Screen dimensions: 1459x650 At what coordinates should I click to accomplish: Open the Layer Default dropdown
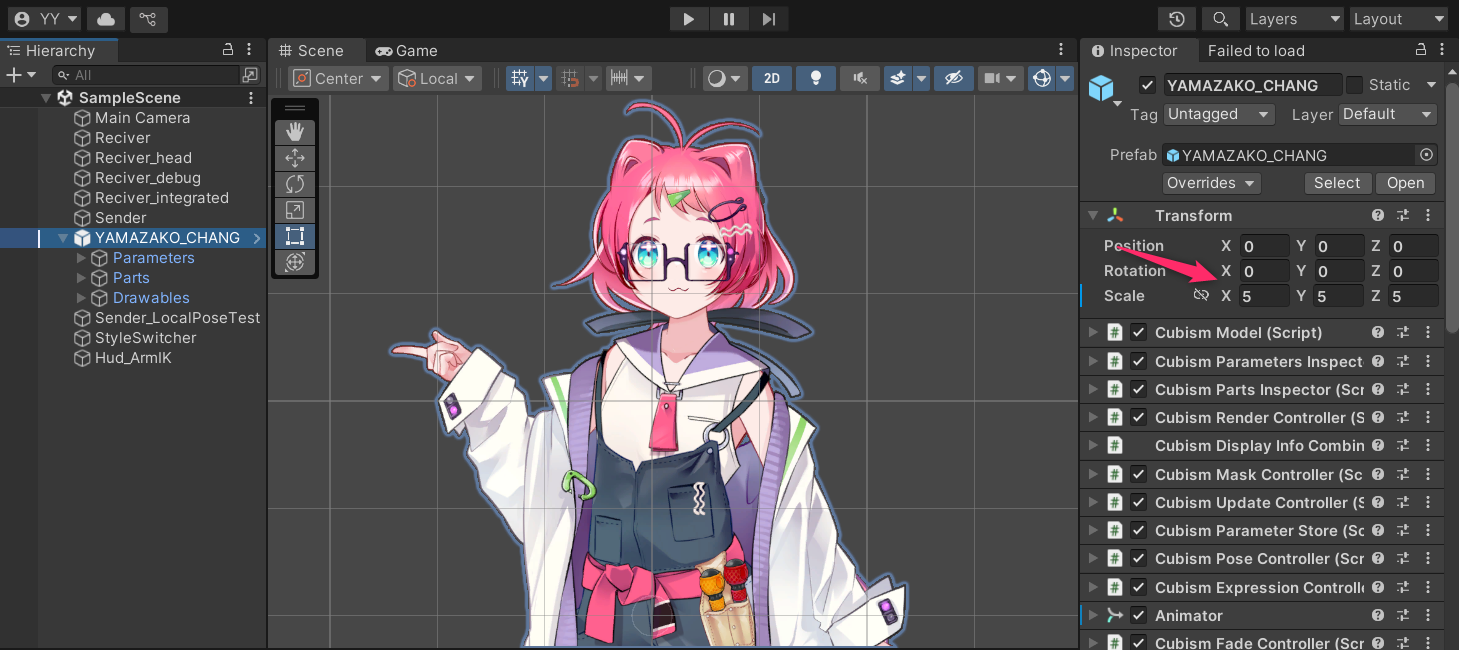(x=1388, y=114)
